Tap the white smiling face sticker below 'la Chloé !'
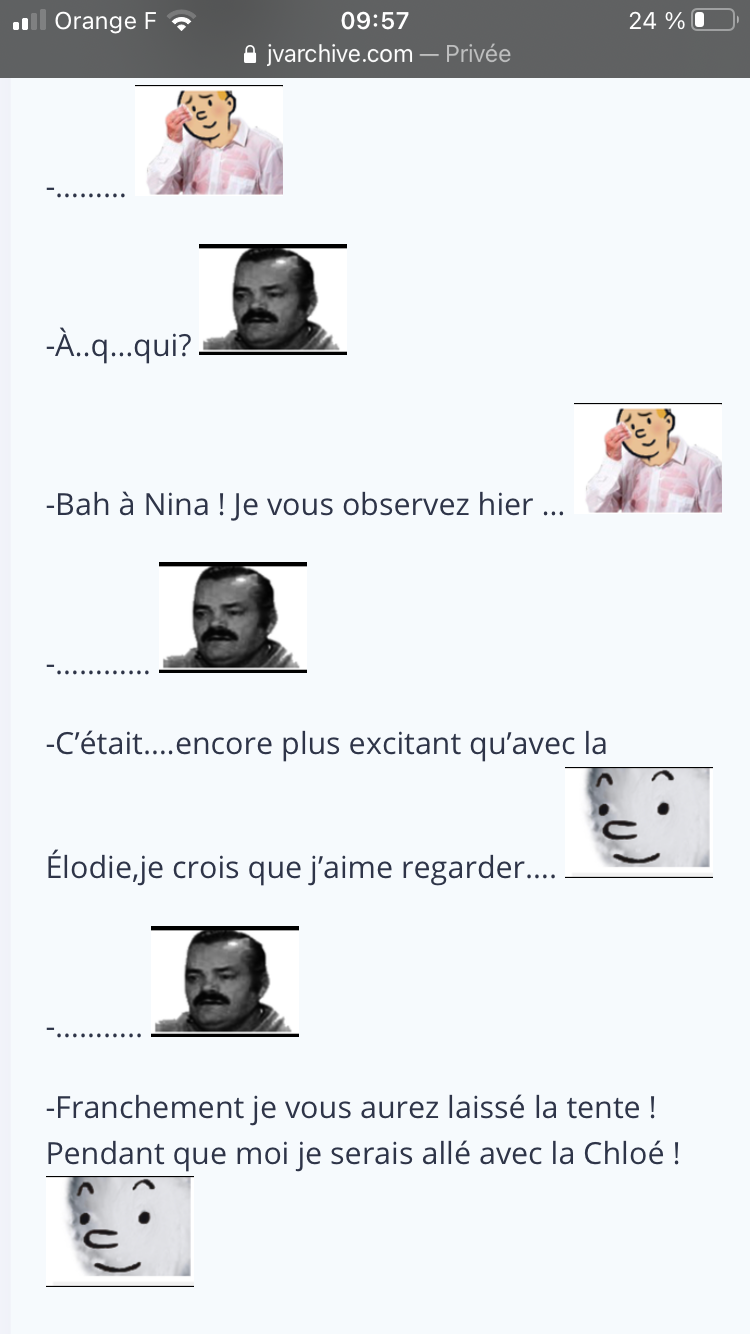Viewport: 750px width, 1334px height. 120,1231
